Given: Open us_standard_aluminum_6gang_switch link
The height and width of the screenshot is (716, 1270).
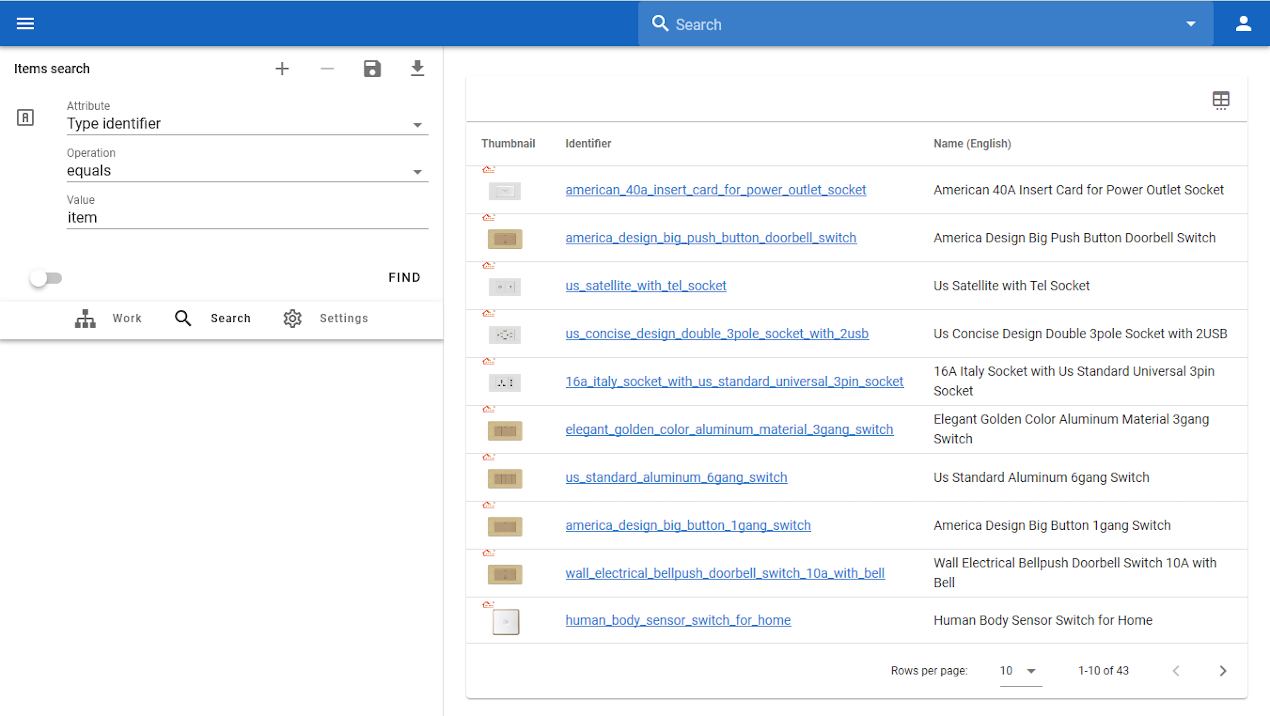Looking at the screenshot, I should pos(677,478).
